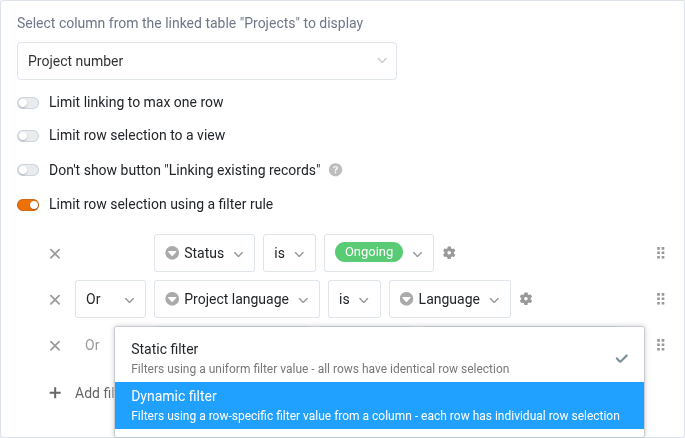This screenshot has height=438, width=685.
Task: Disable Limit row selection using a filter rule
Action: [x=28, y=205]
